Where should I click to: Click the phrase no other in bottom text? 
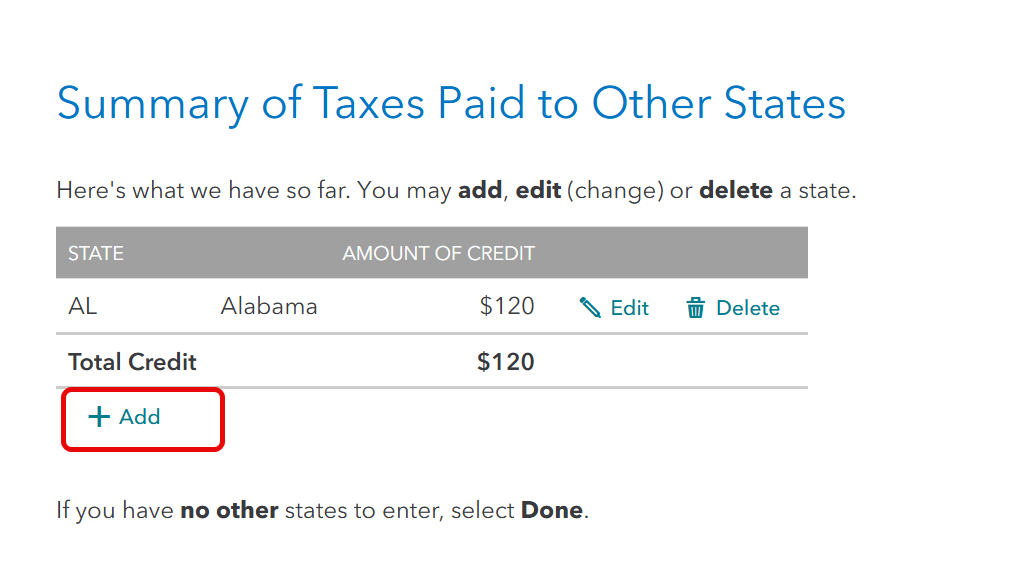tap(229, 510)
